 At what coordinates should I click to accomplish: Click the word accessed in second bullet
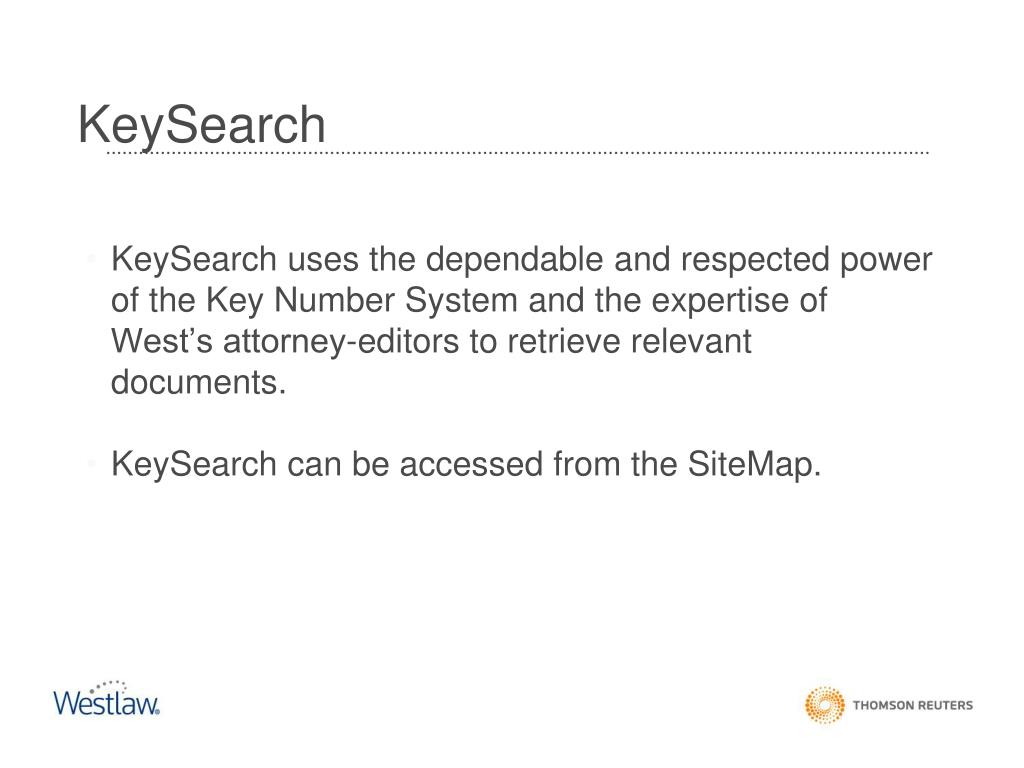[x=471, y=465]
